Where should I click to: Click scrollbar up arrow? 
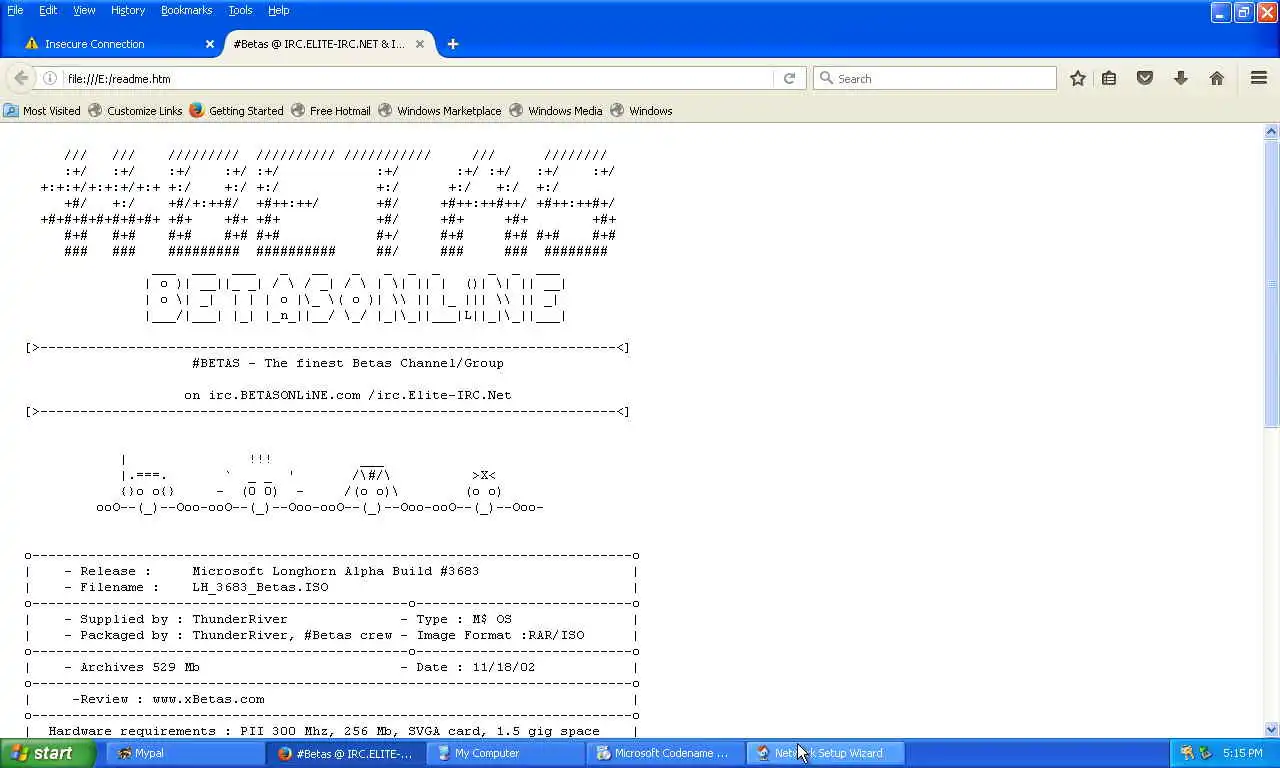coord(1272,131)
